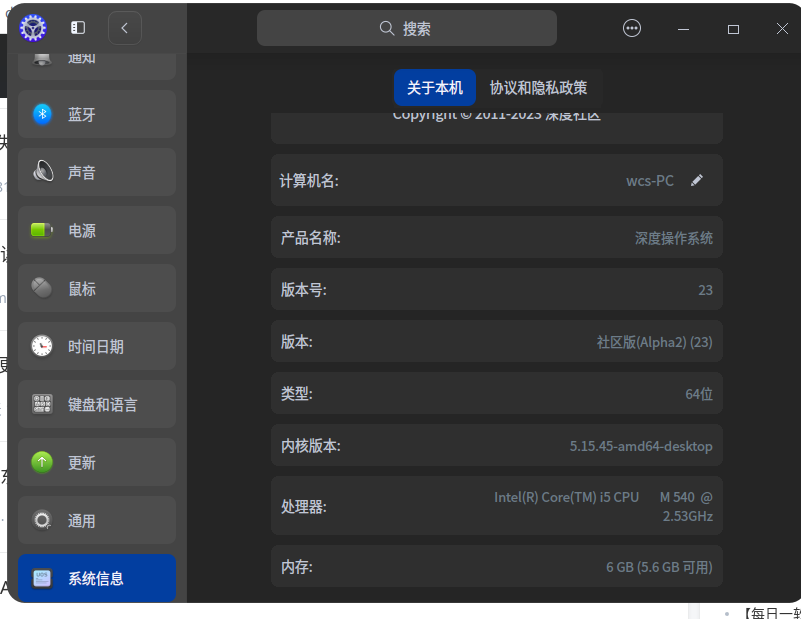Navigate back with the left arrow button
Viewport: 801px width, 619px height.
[124, 27]
